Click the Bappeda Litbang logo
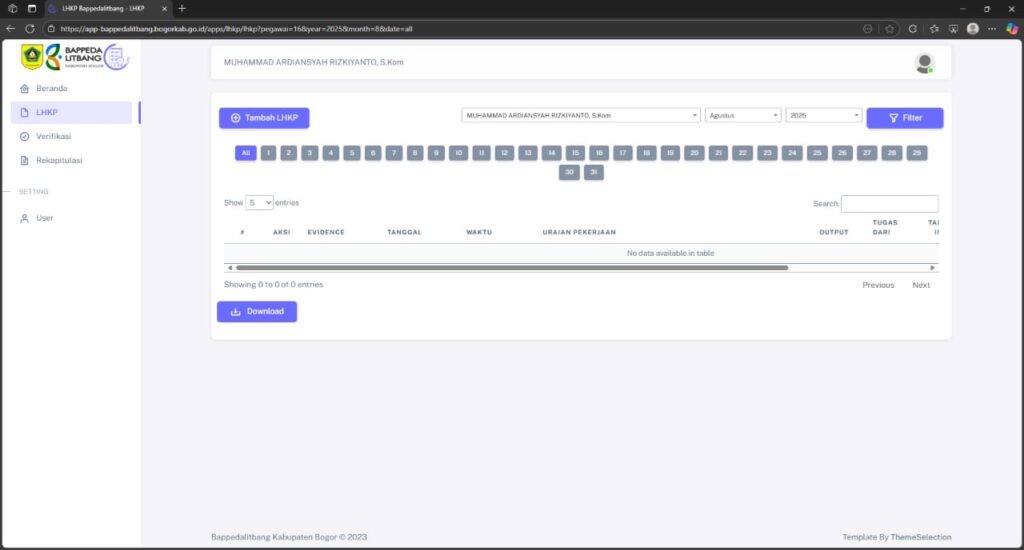 [x=75, y=57]
